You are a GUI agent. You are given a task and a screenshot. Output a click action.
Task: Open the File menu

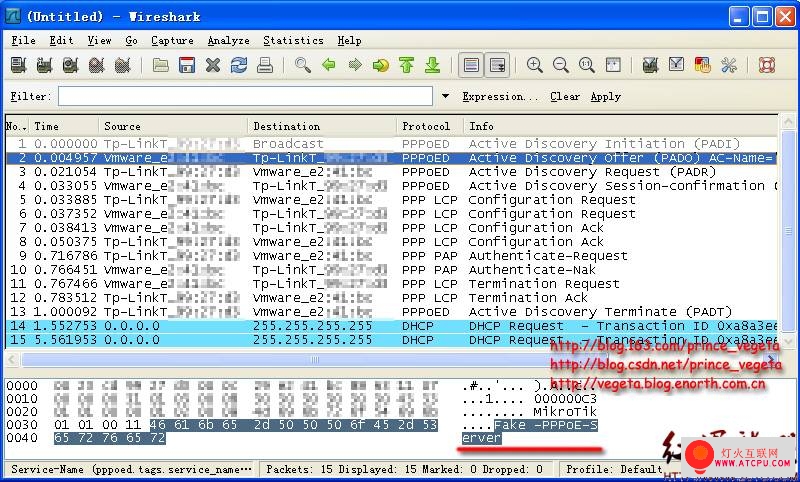pos(23,40)
